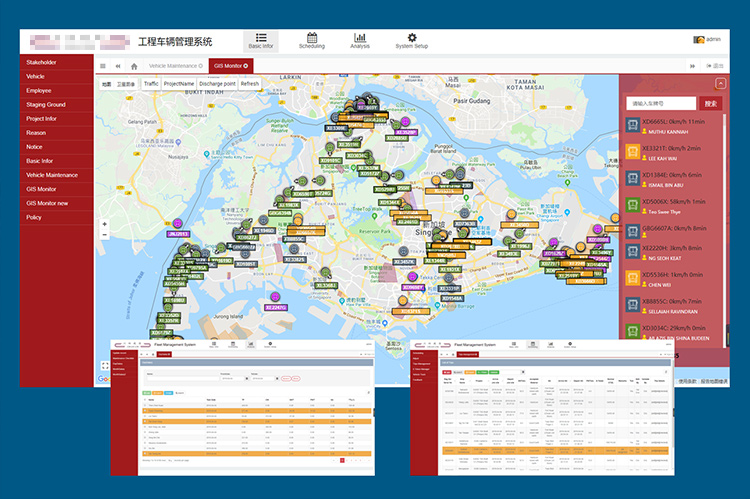This screenshot has width=750, height=499.
Task: Open Employee in the sidebar
Action: point(56,90)
